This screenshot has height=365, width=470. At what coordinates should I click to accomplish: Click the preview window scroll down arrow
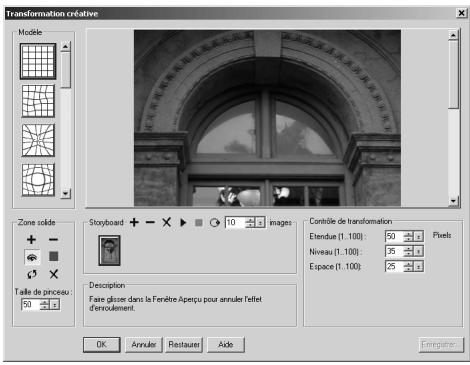453,201
